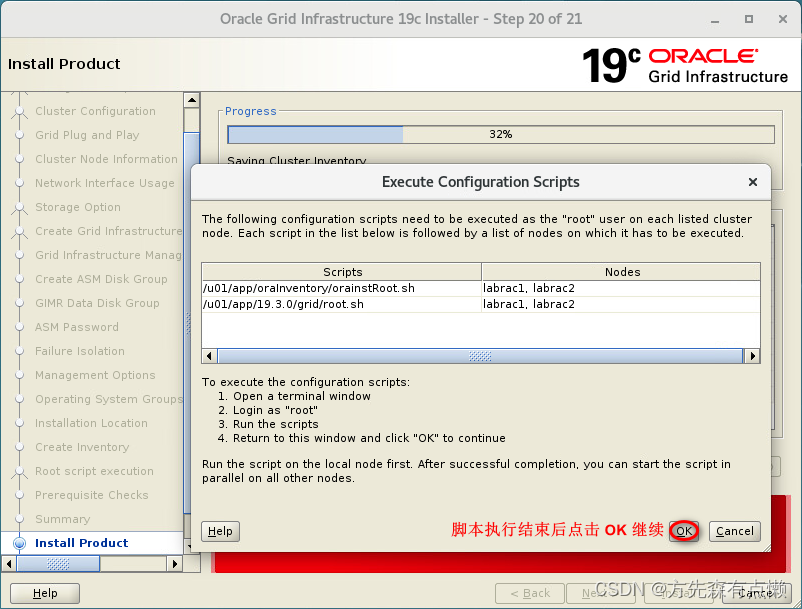This screenshot has width=802, height=609.
Task: Click the Root script execution step node icon
Action: 19,471
